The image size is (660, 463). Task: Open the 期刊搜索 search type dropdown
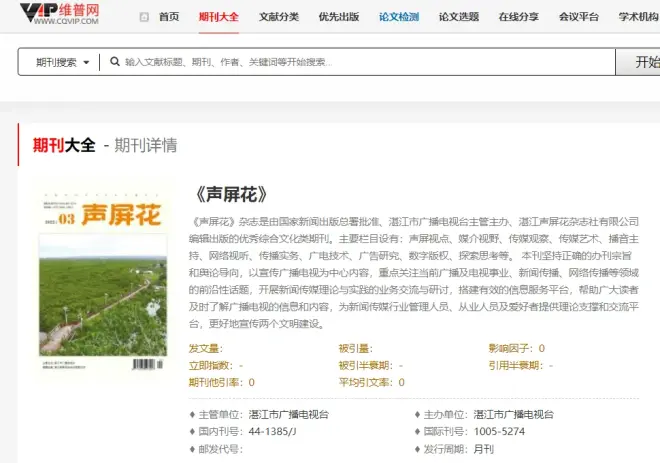tap(63, 62)
